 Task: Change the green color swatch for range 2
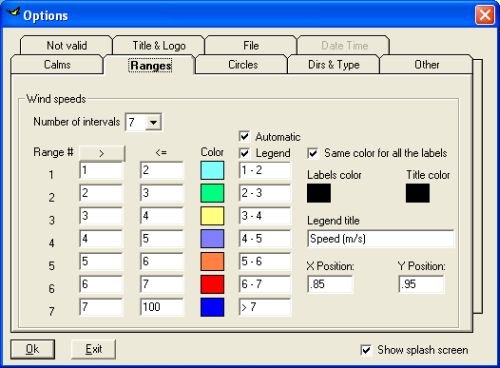point(212,193)
